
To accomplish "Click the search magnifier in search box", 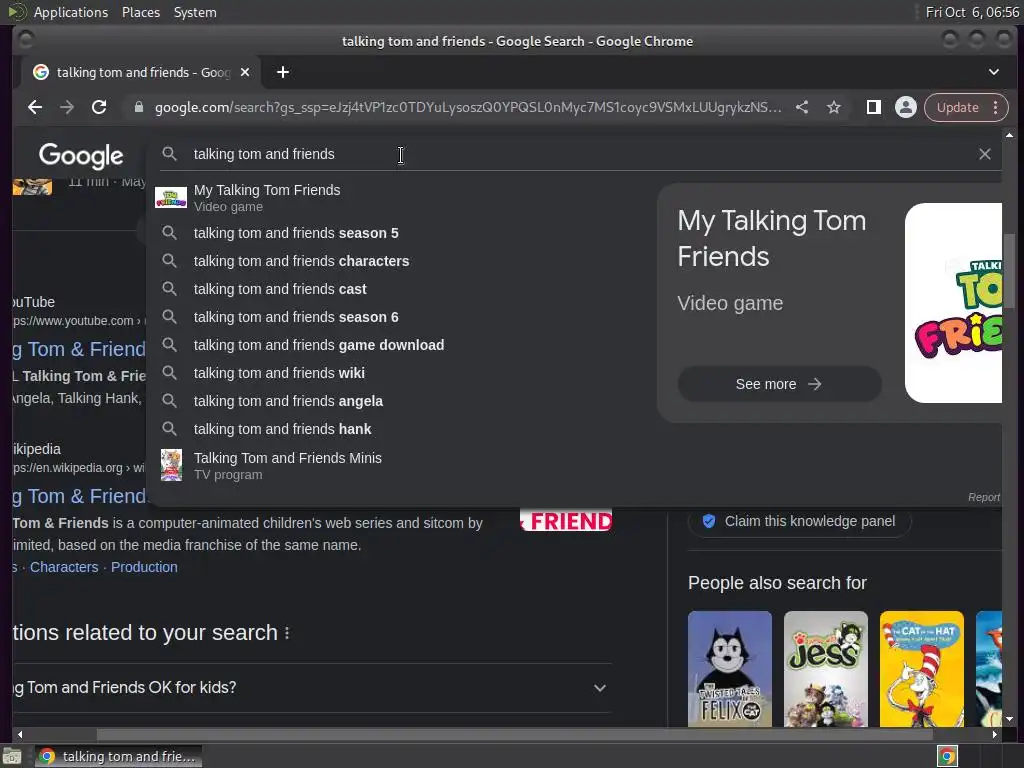I will [169, 154].
